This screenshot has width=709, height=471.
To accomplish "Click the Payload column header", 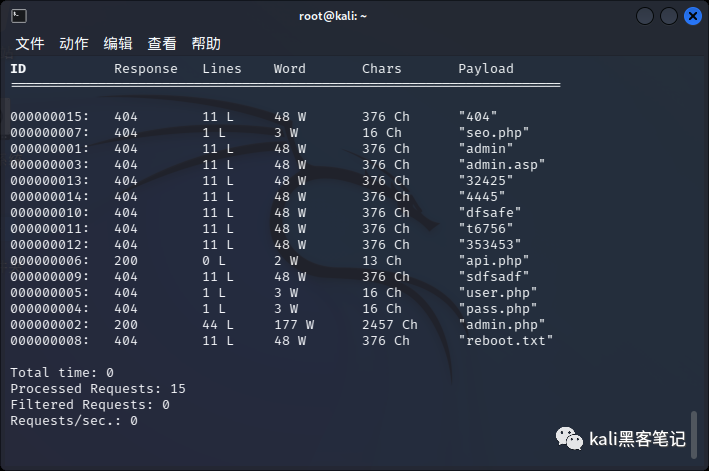I will (x=486, y=69).
